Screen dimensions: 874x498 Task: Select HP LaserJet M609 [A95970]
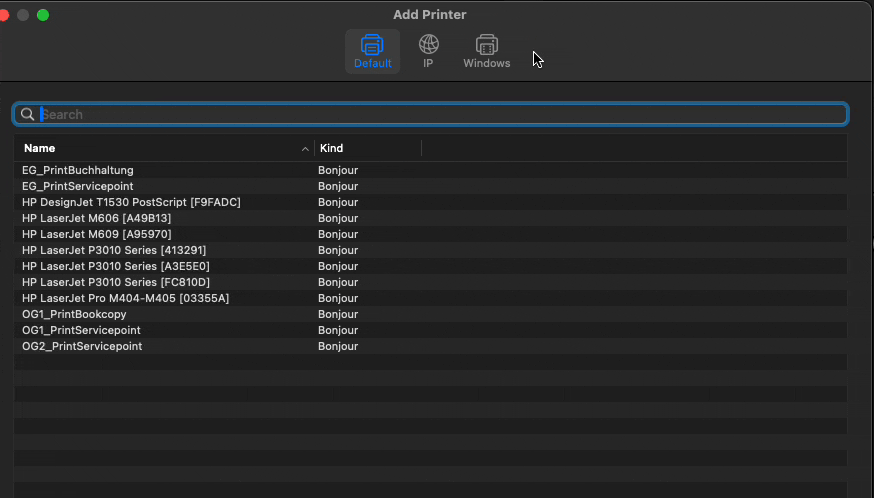[97, 234]
